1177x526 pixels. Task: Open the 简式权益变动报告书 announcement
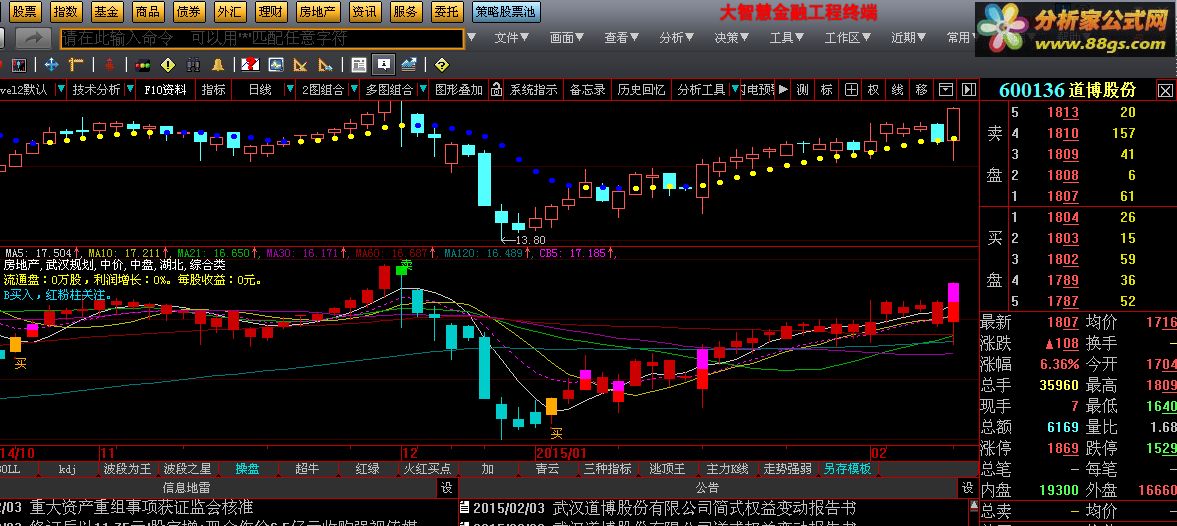click(704, 508)
